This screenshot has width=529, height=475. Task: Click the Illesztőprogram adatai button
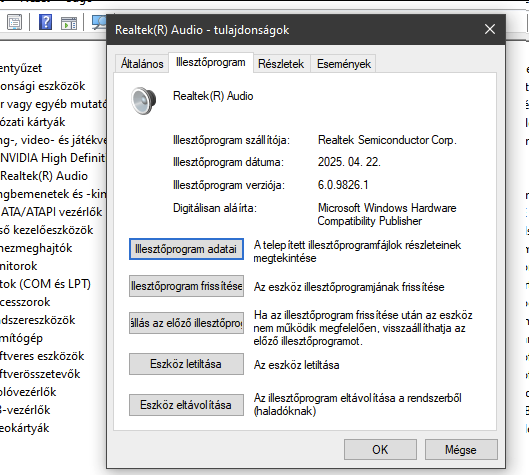(186, 249)
